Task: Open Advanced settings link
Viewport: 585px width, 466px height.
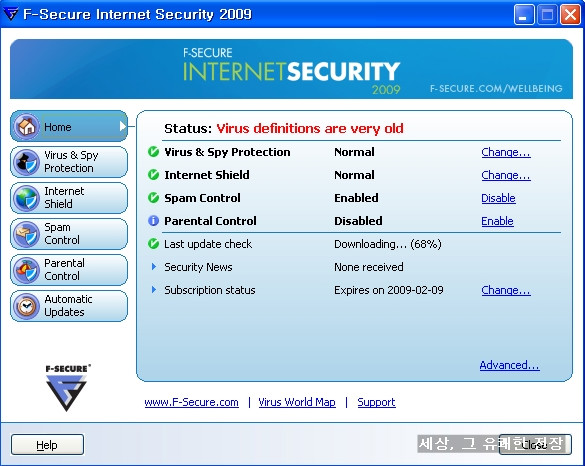Action: coord(509,365)
